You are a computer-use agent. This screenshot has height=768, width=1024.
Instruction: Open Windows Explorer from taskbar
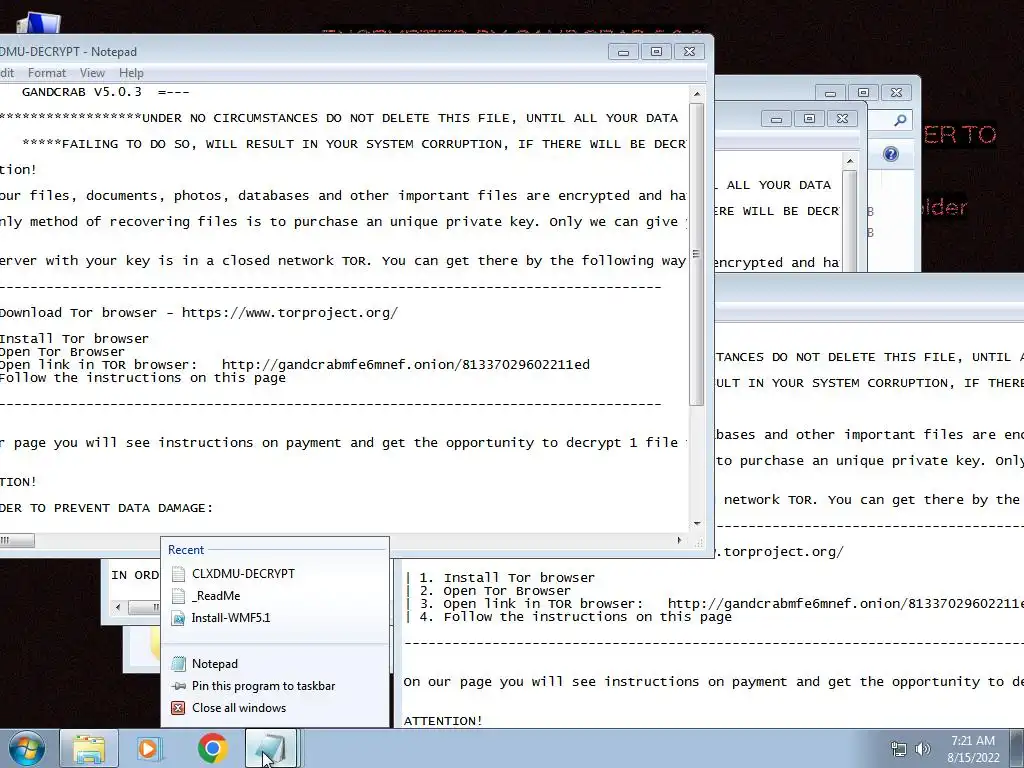[89, 748]
